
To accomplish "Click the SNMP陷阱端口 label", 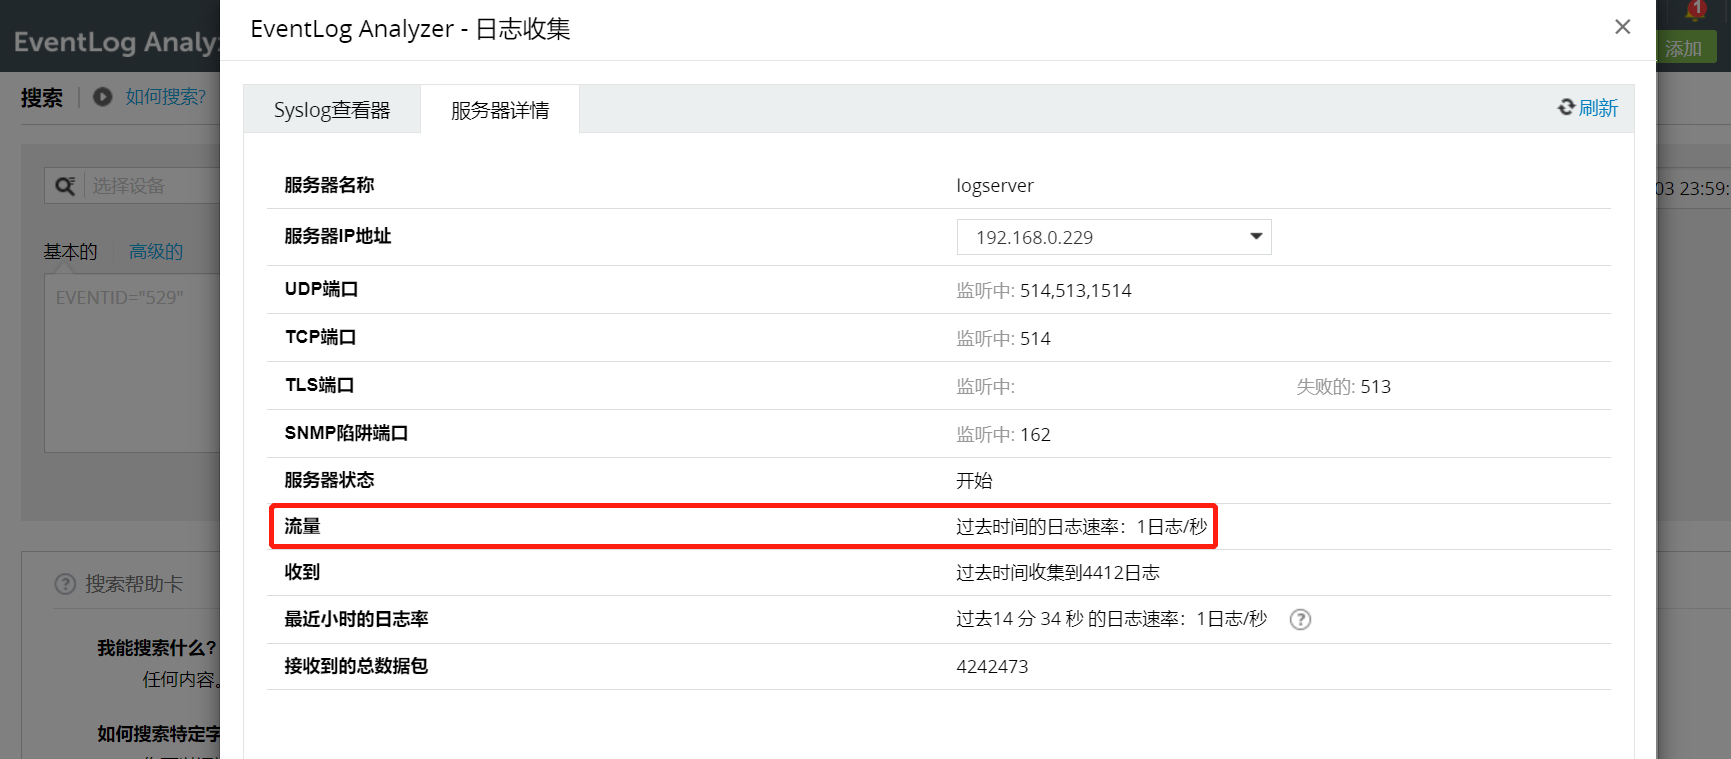I will pyautogui.click(x=346, y=433).
